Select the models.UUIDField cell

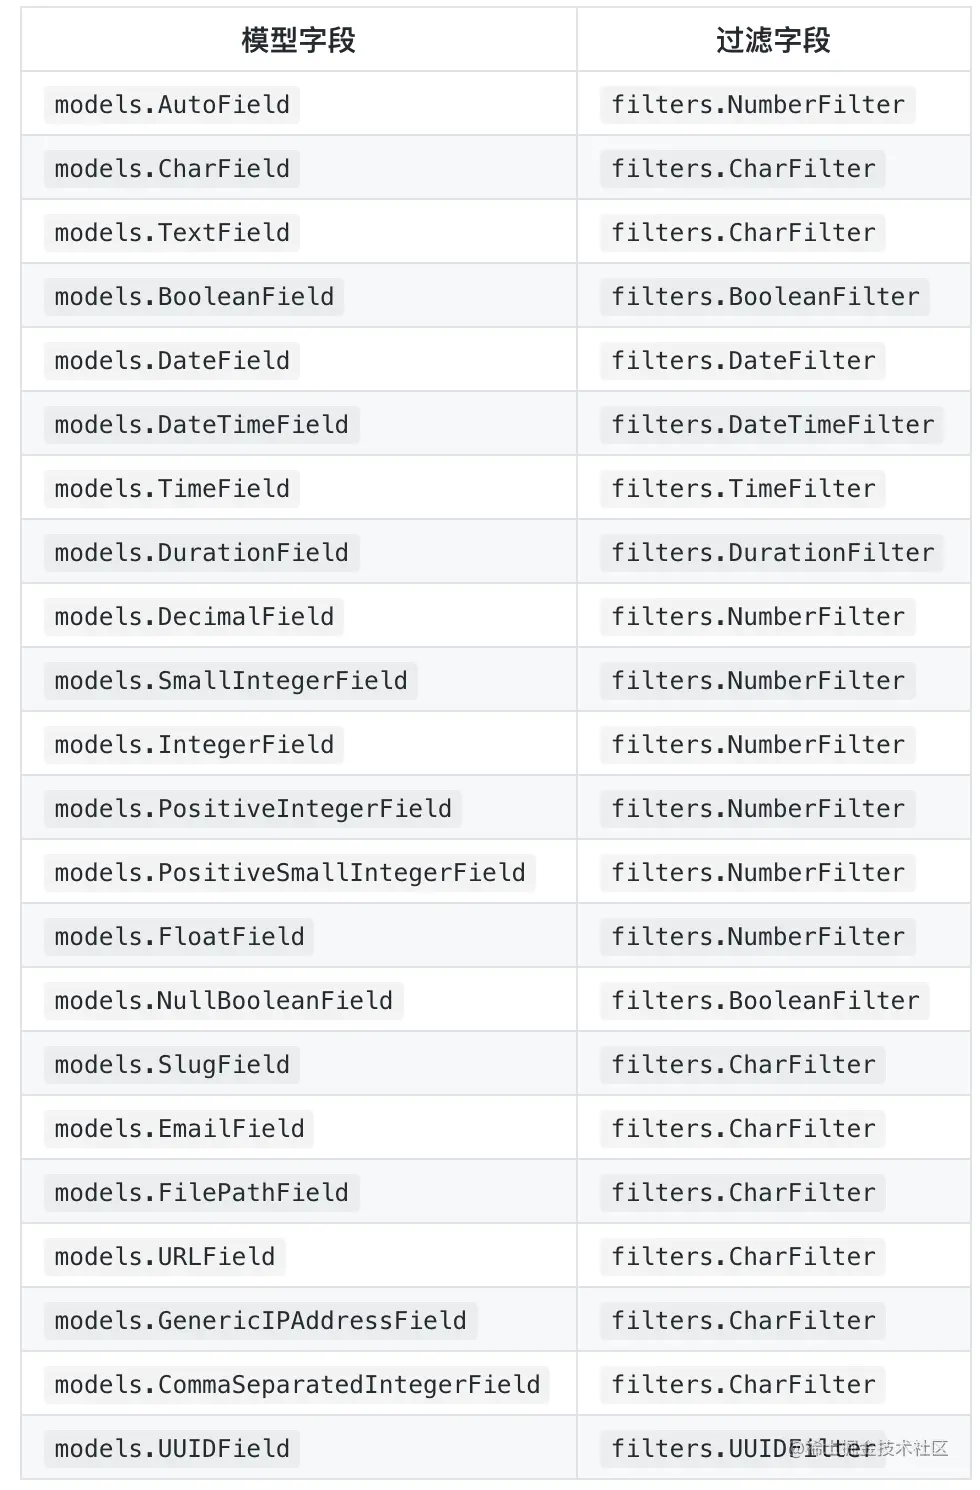point(172,1448)
